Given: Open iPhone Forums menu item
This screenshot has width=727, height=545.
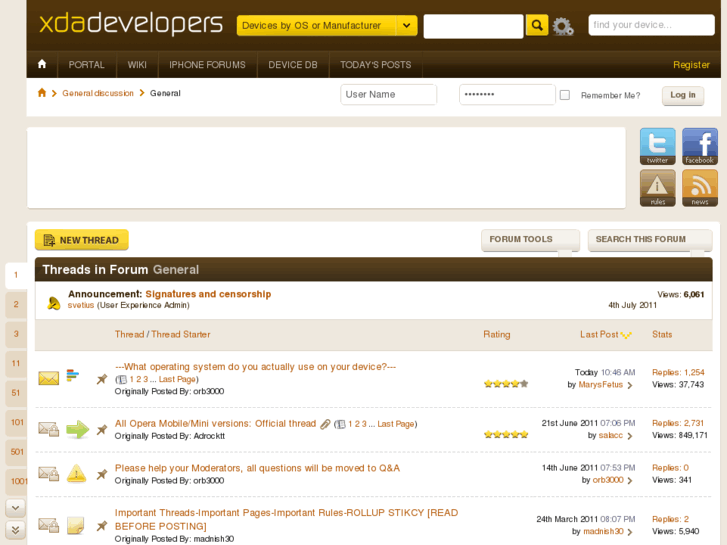Looking at the screenshot, I should (x=207, y=64).
